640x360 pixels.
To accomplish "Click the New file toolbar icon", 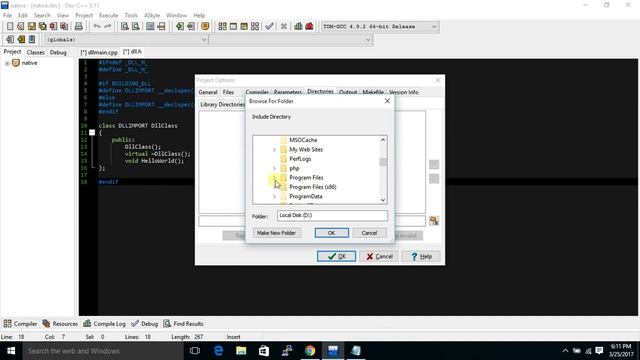I will point(10,27).
